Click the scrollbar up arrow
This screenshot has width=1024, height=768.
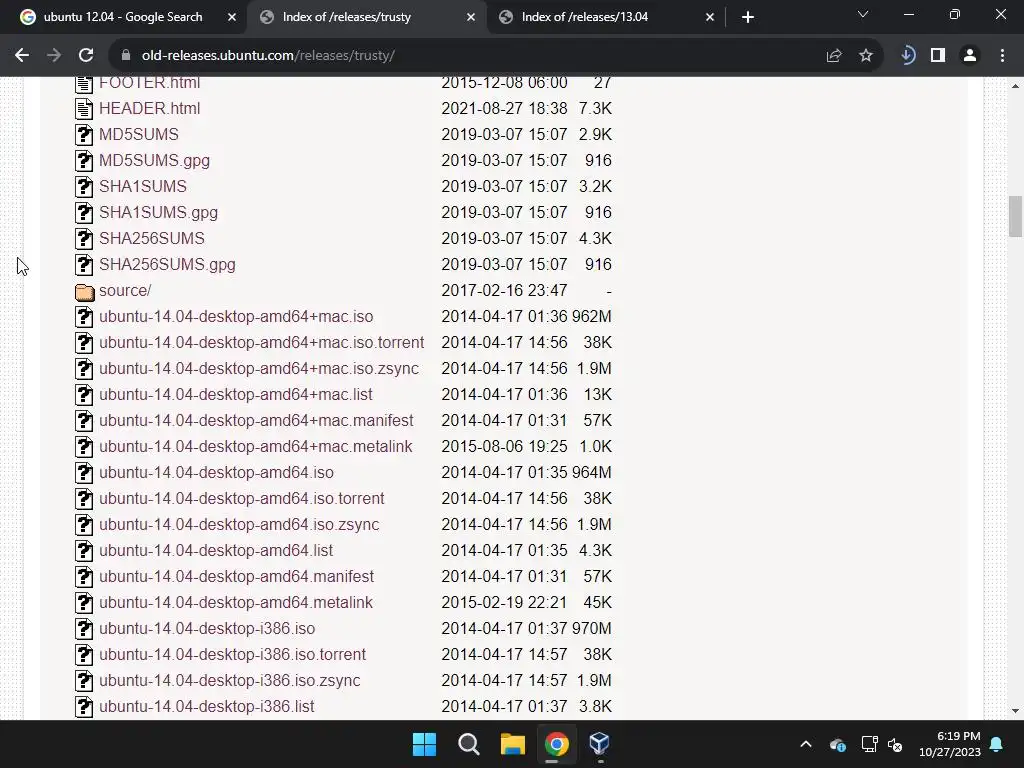[x=1016, y=86]
